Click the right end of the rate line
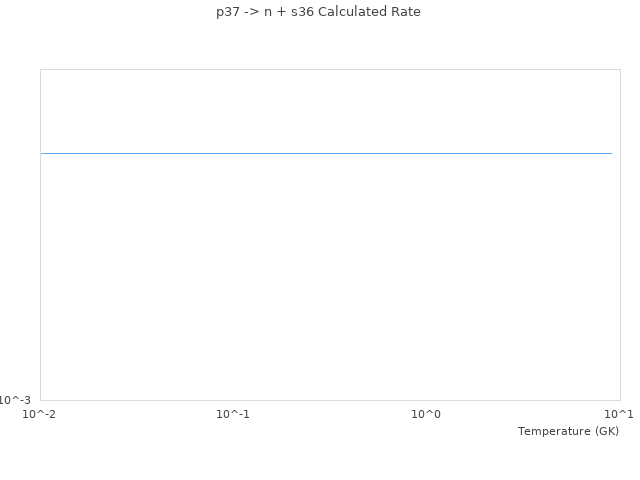The width and height of the screenshot is (640, 480). pos(610,153)
